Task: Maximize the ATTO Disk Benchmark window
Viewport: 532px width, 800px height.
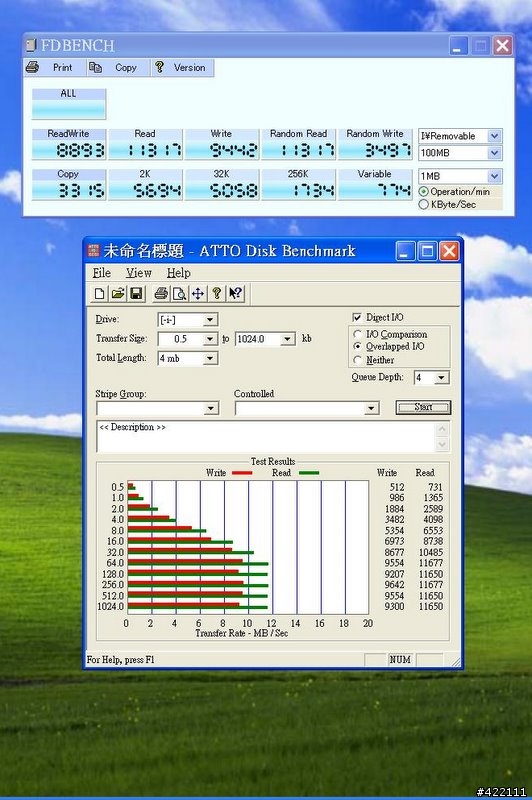Action: [x=427, y=251]
